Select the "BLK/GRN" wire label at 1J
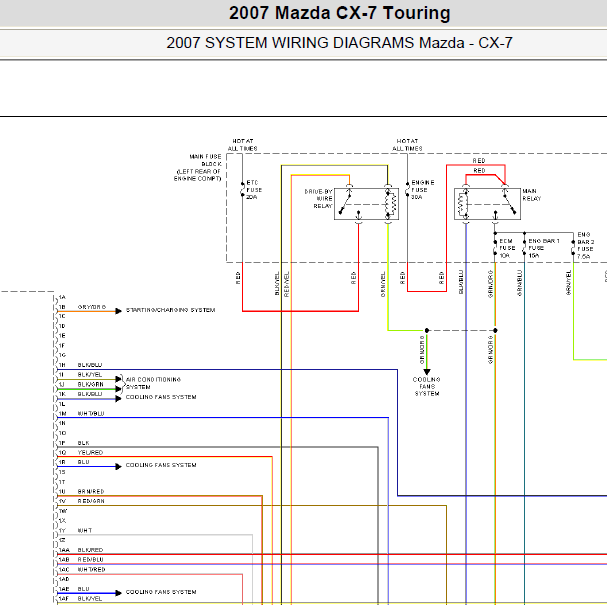607x605 pixels. 91,384
